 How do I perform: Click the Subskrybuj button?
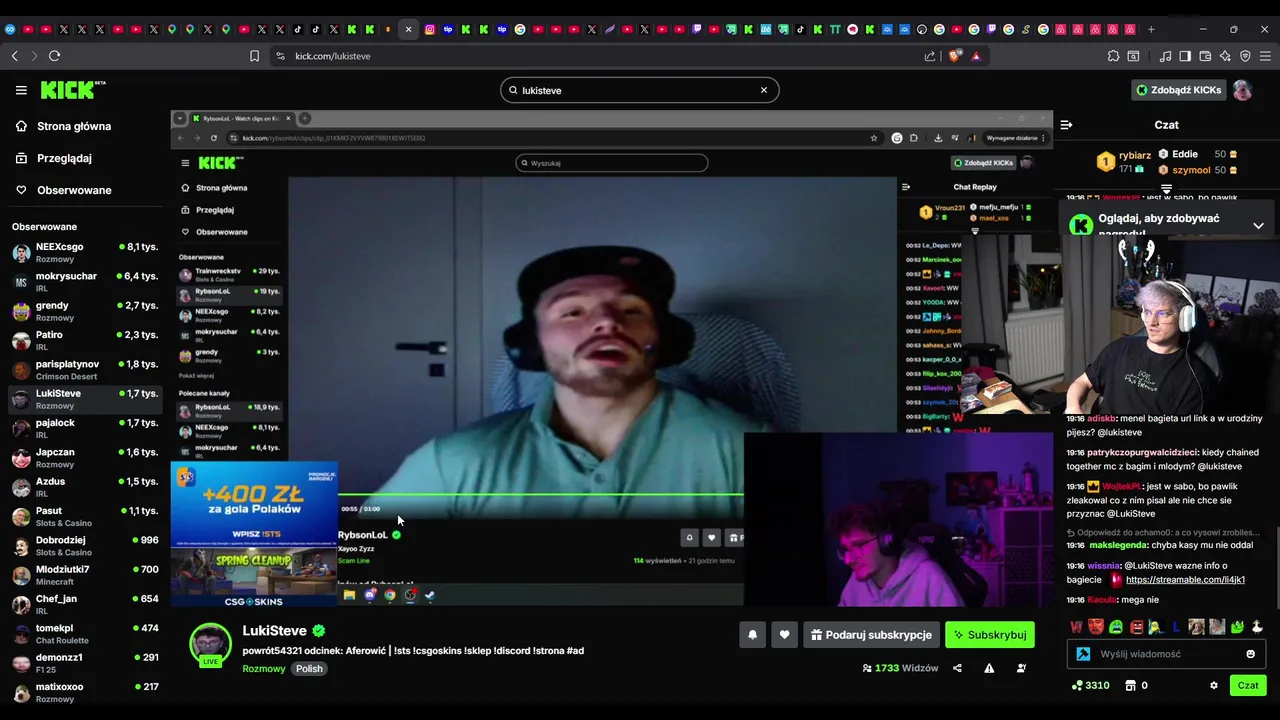(x=990, y=635)
